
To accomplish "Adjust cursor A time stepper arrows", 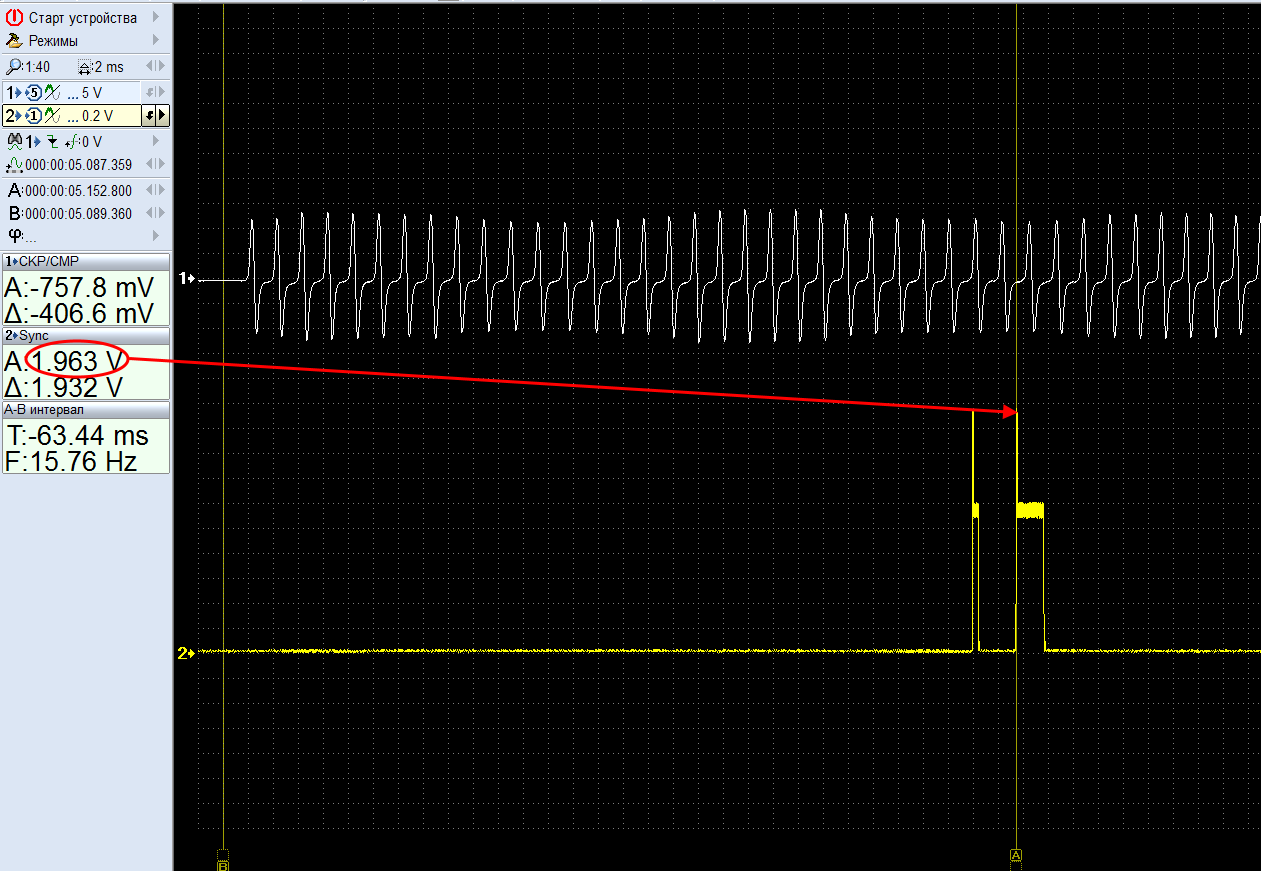I will tap(155, 190).
